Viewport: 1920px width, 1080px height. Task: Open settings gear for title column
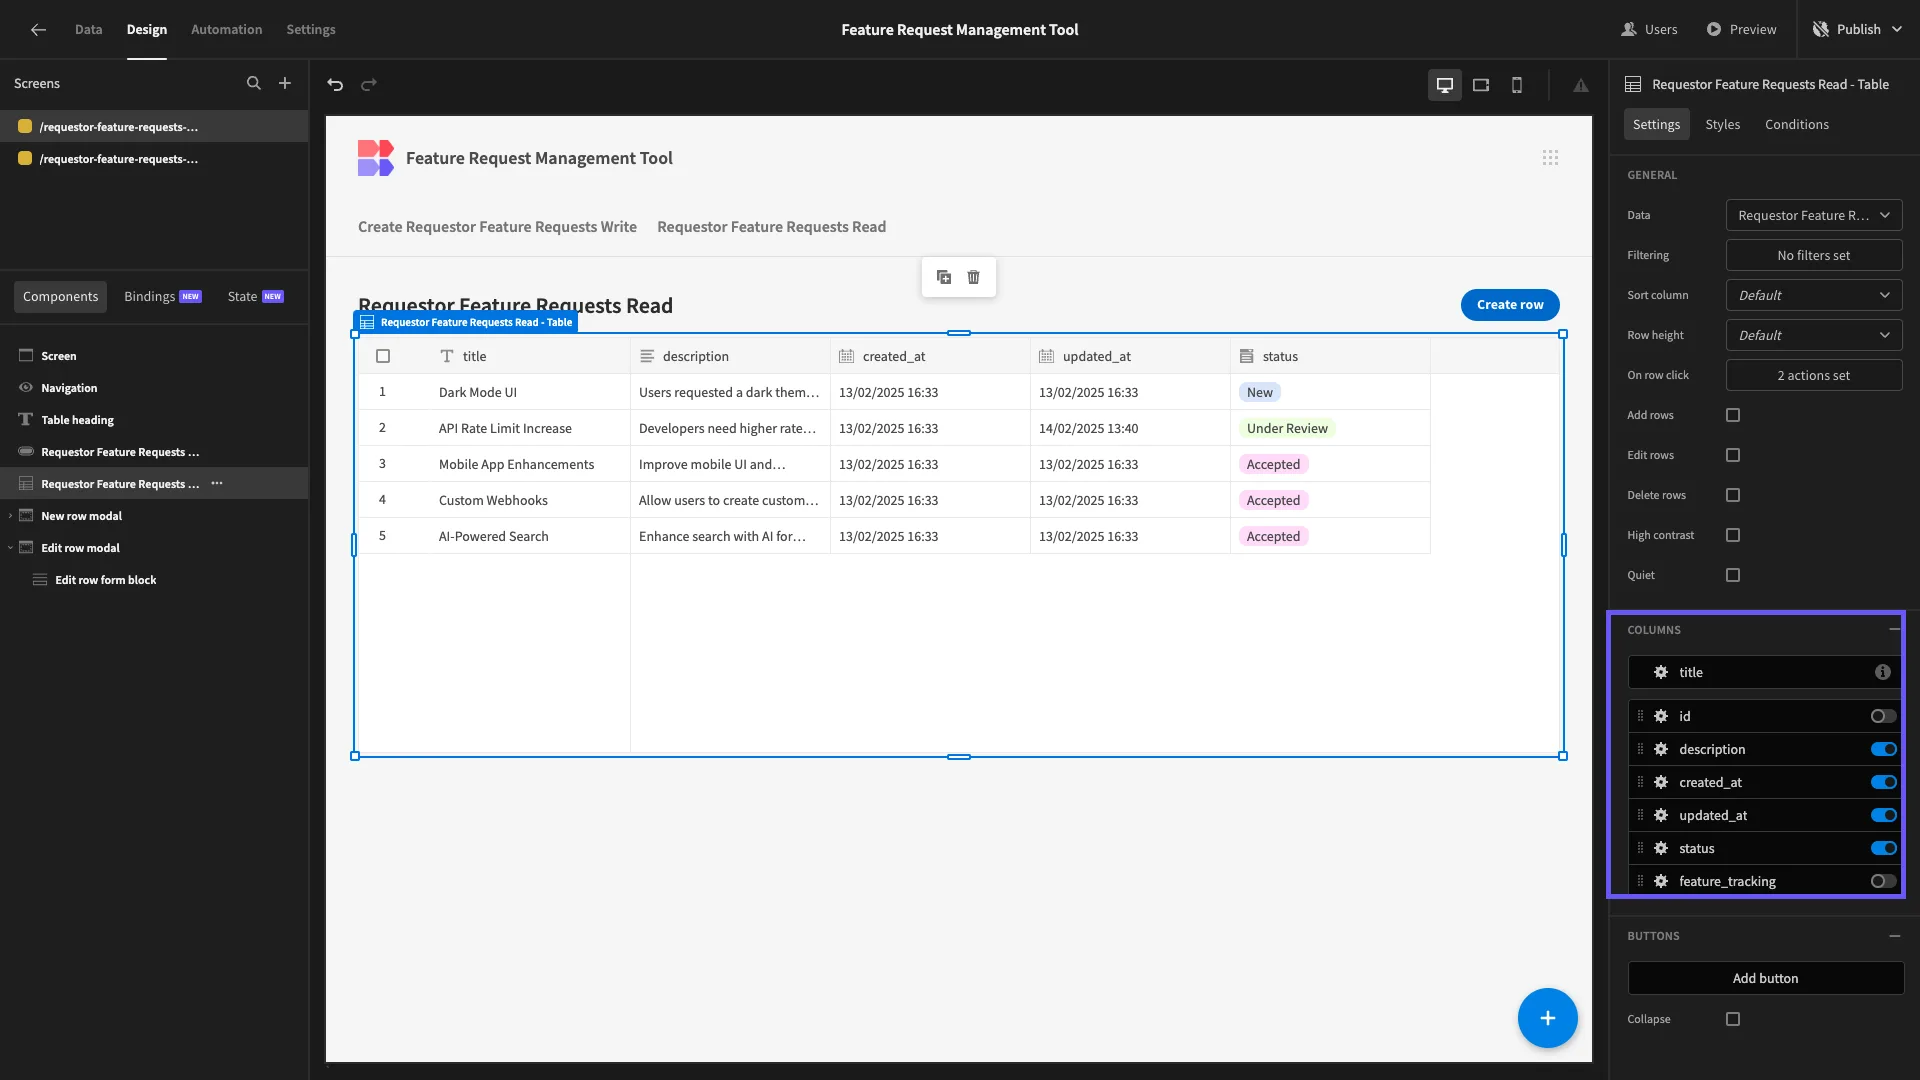(x=1661, y=672)
